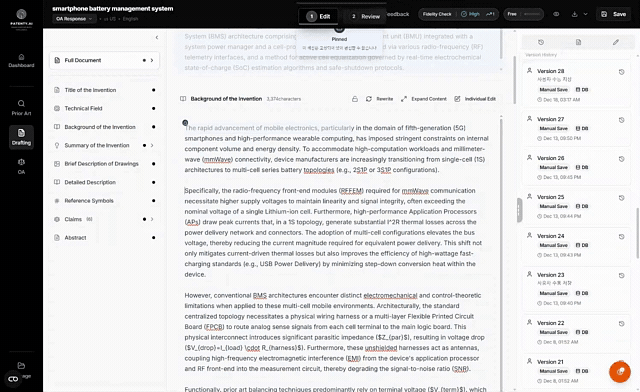Open the pencil edit panel tab
Viewport: 640px width, 392px height.
coord(616,42)
